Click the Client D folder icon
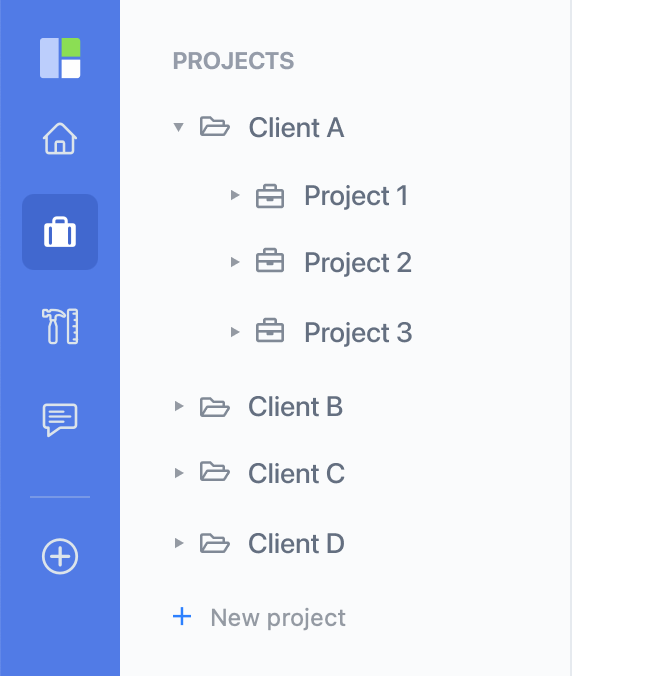 pyautogui.click(x=214, y=543)
